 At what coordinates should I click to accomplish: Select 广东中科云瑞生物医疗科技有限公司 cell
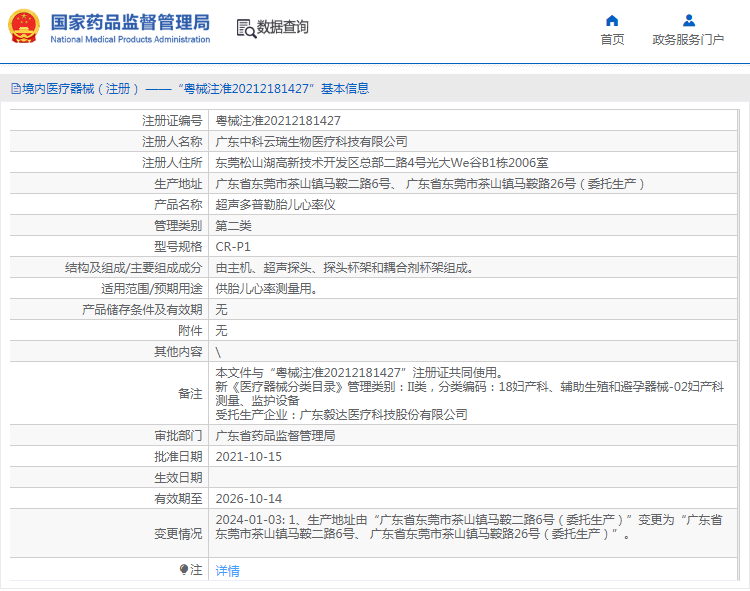point(311,142)
